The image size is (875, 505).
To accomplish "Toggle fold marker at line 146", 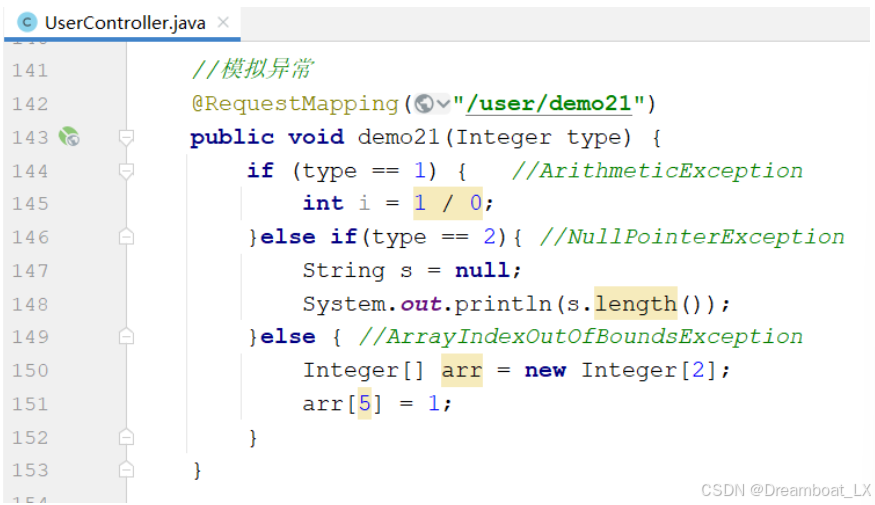I will (x=127, y=237).
